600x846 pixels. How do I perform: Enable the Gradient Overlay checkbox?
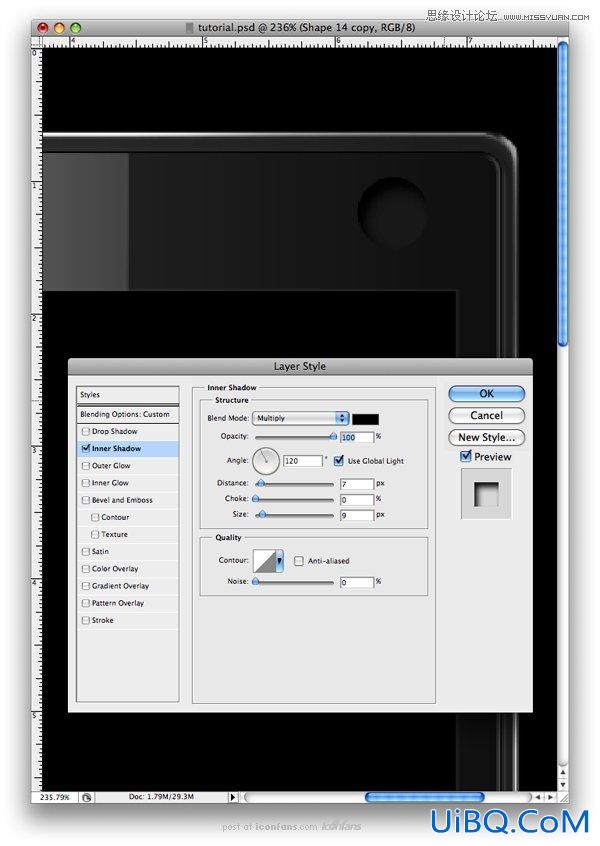86,586
